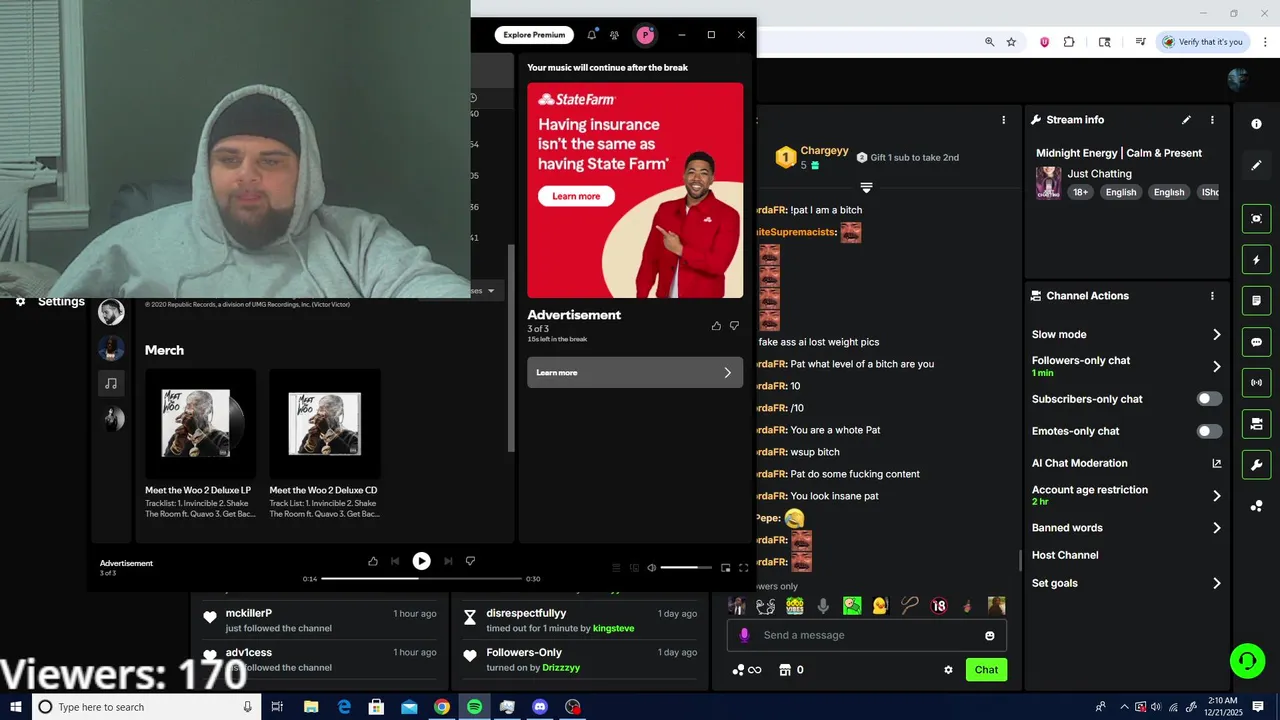Click lightning bolt icon in right sidebar
The image size is (1280, 720).
(x=1256, y=260)
